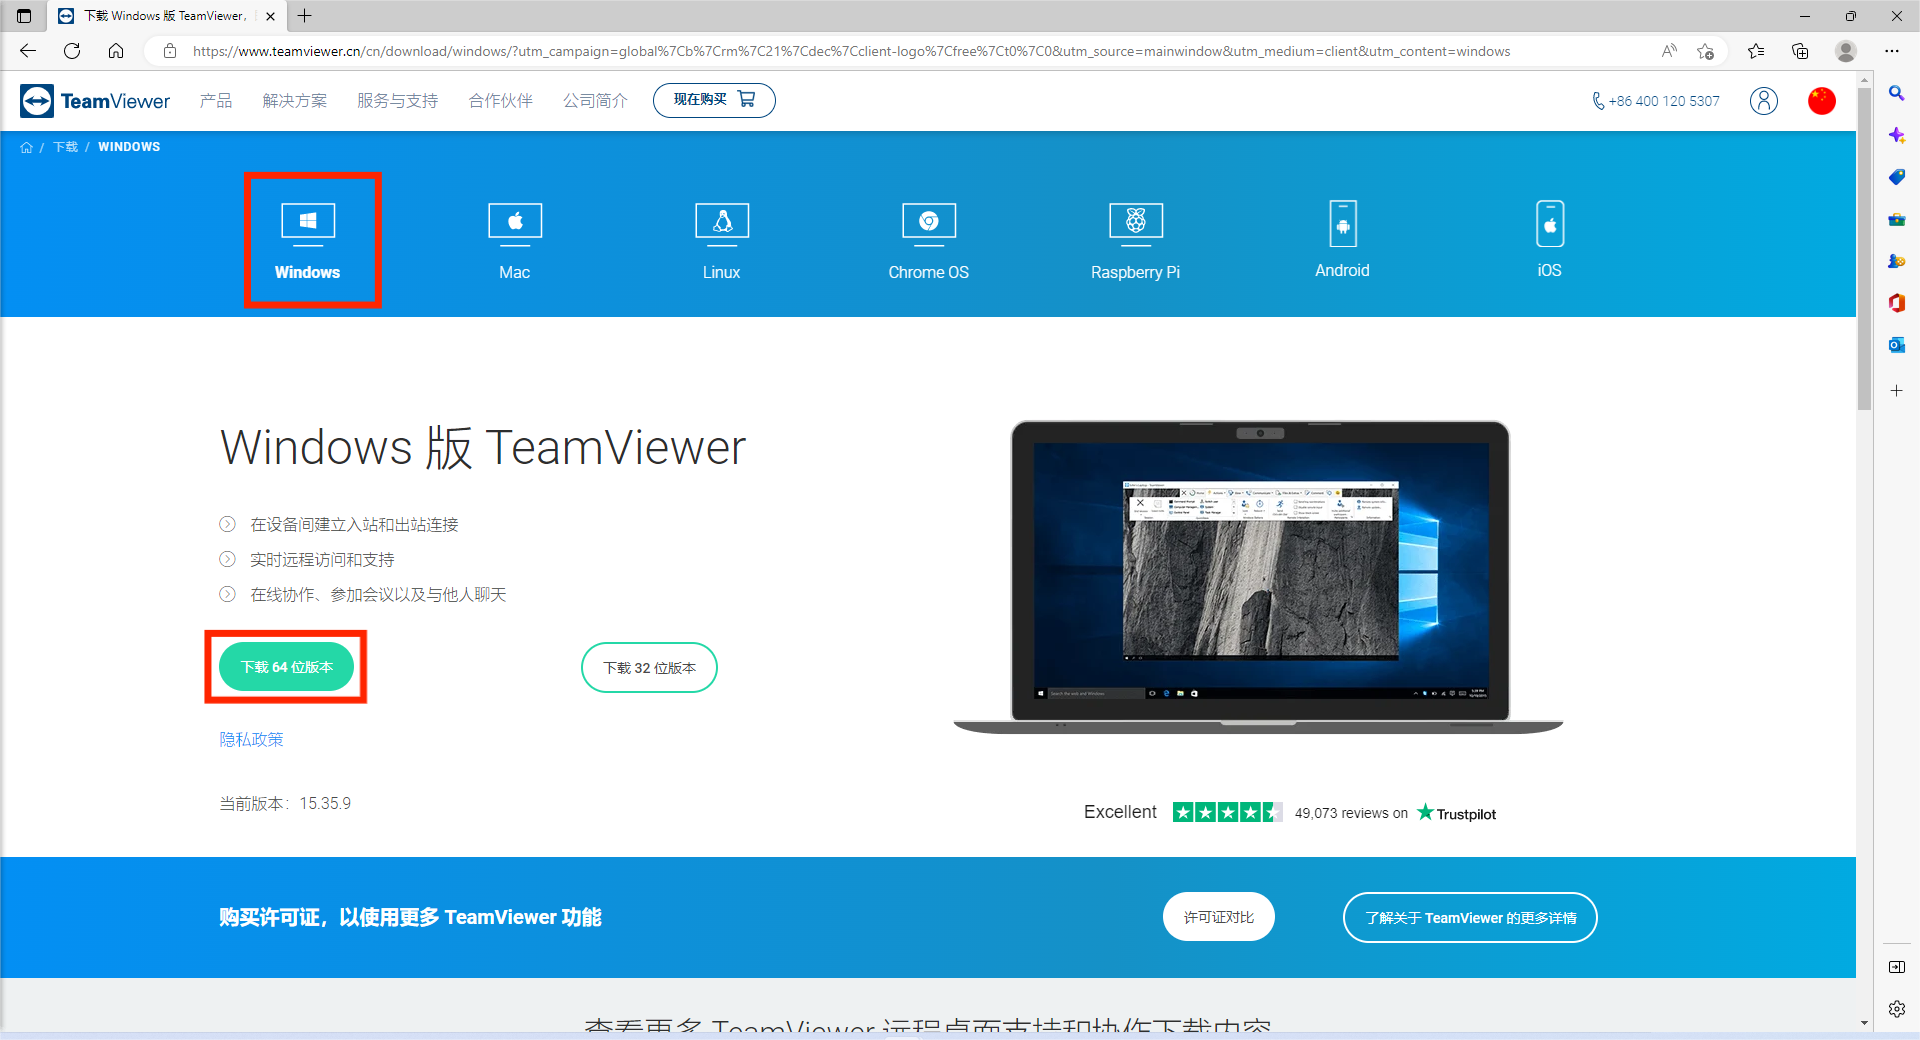Open the sidebar Office icon
Screen dimensions: 1920x1040
click(x=1896, y=303)
